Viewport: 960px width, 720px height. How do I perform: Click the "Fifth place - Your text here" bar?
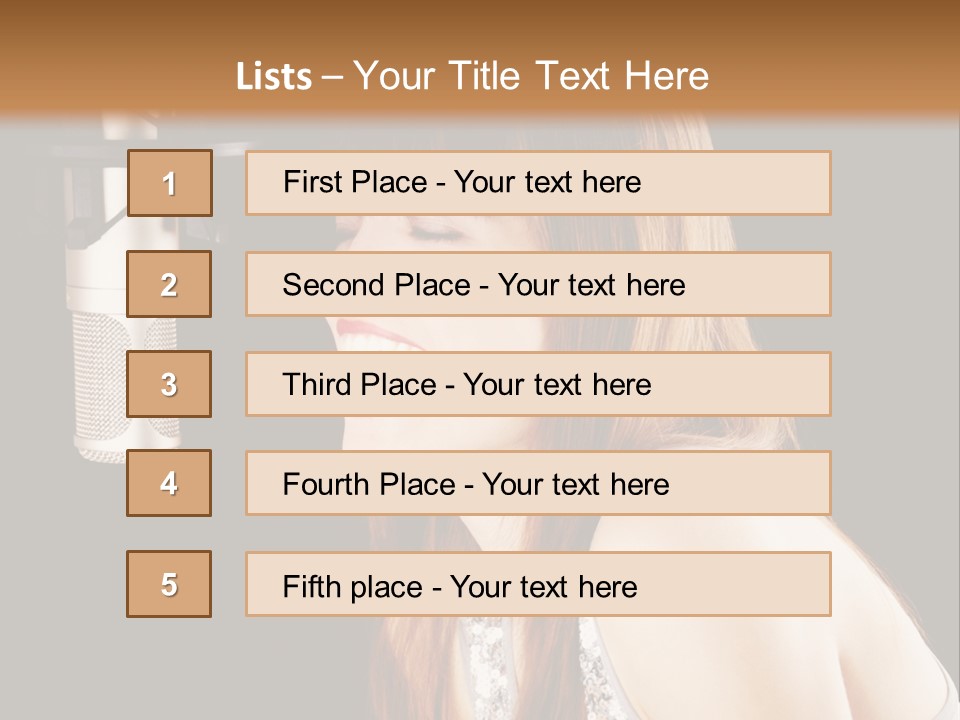538,584
